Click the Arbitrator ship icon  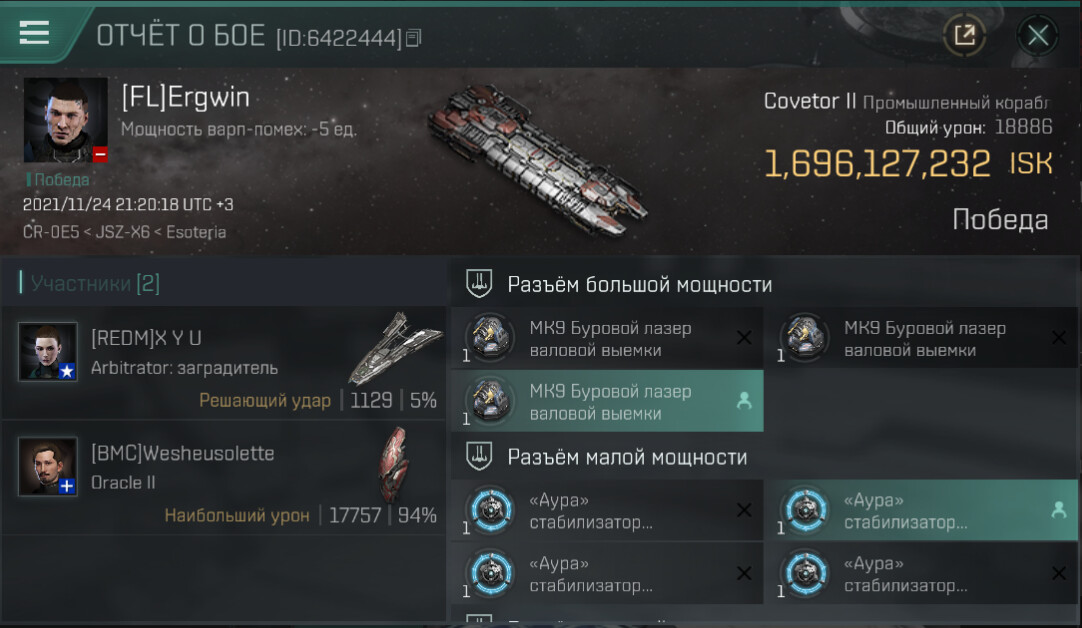[x=395, y=349]
